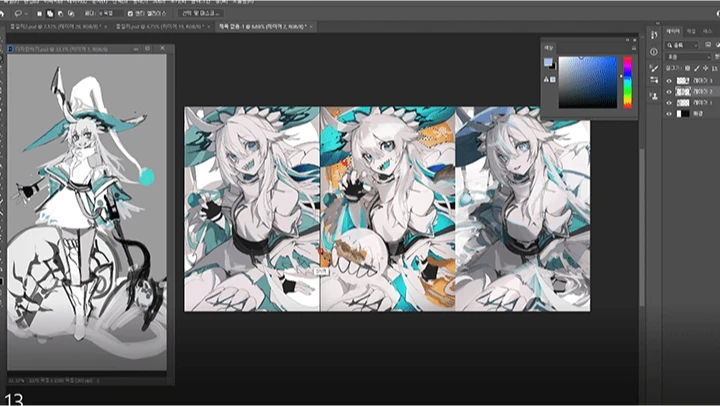Close the document tab at 4.75% zoom

pyautogui.click(x=208, y=27)
